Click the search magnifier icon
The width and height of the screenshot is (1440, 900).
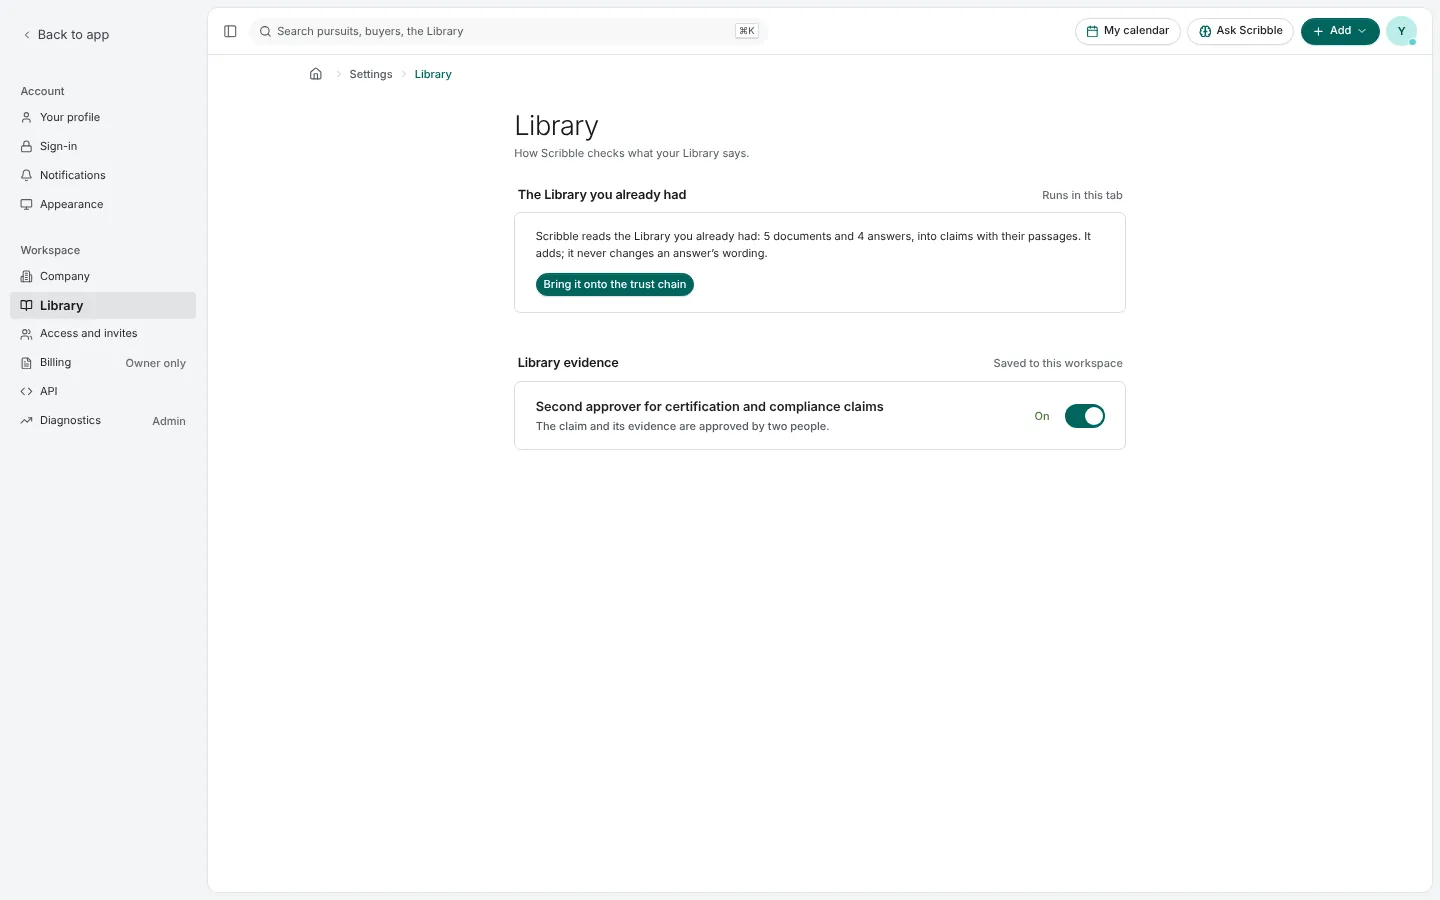265,31
